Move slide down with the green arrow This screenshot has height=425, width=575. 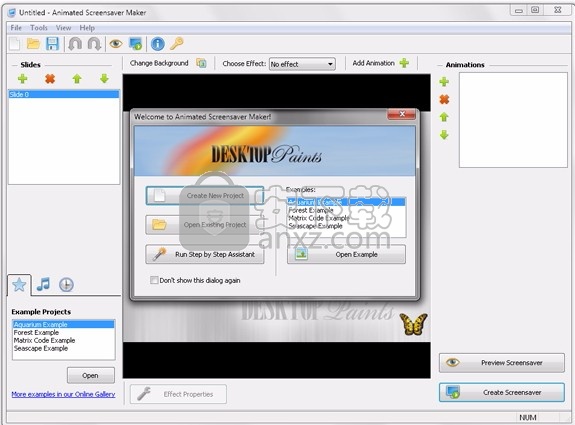tap(104, 78)
